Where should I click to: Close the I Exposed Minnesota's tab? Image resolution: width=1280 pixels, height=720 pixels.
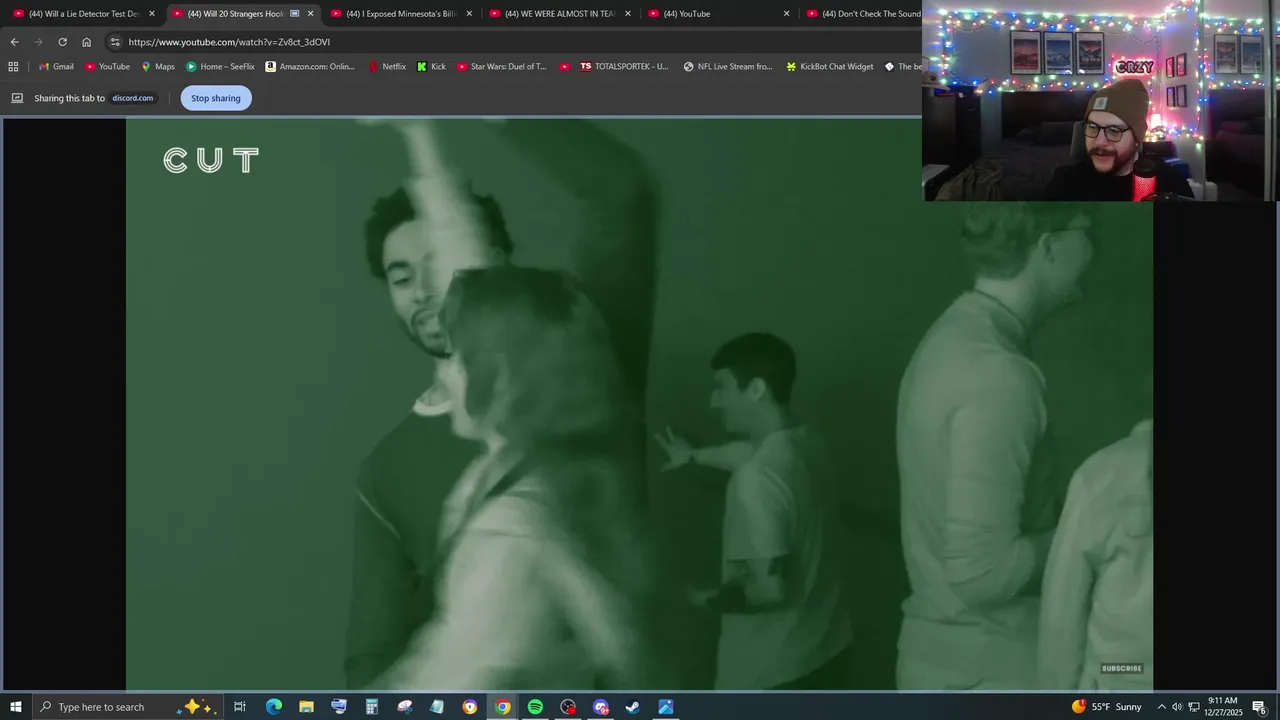click(469, 14)
